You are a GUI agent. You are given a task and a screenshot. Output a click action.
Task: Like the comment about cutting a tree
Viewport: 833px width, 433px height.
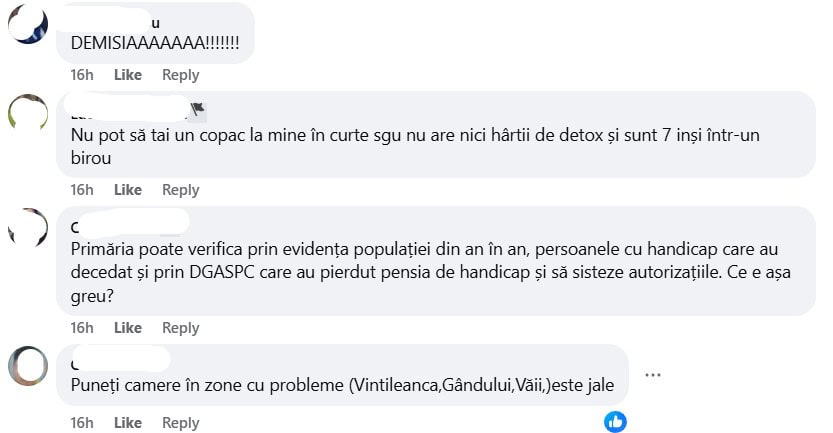[x=128, y=190]
